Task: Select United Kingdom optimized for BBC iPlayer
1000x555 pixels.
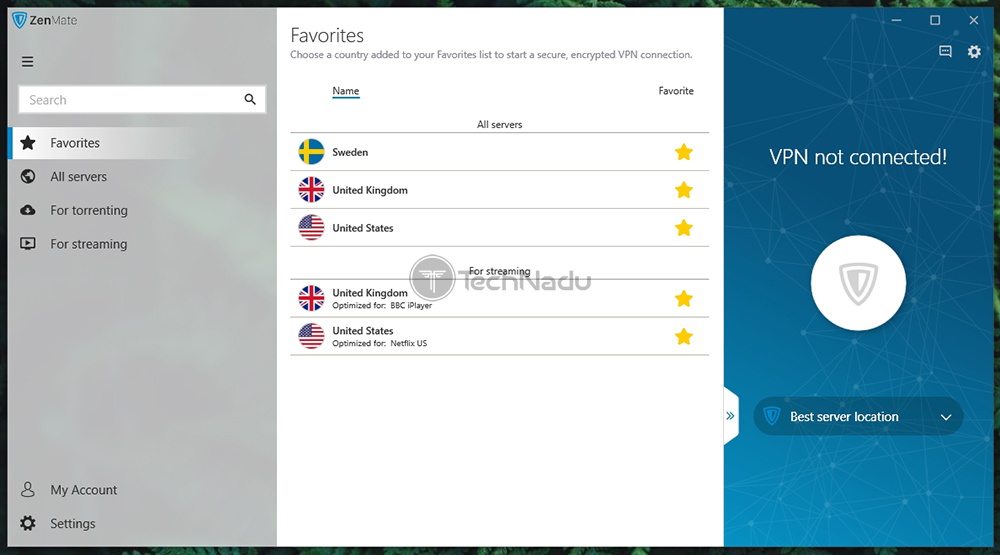Action: (499, 299)
